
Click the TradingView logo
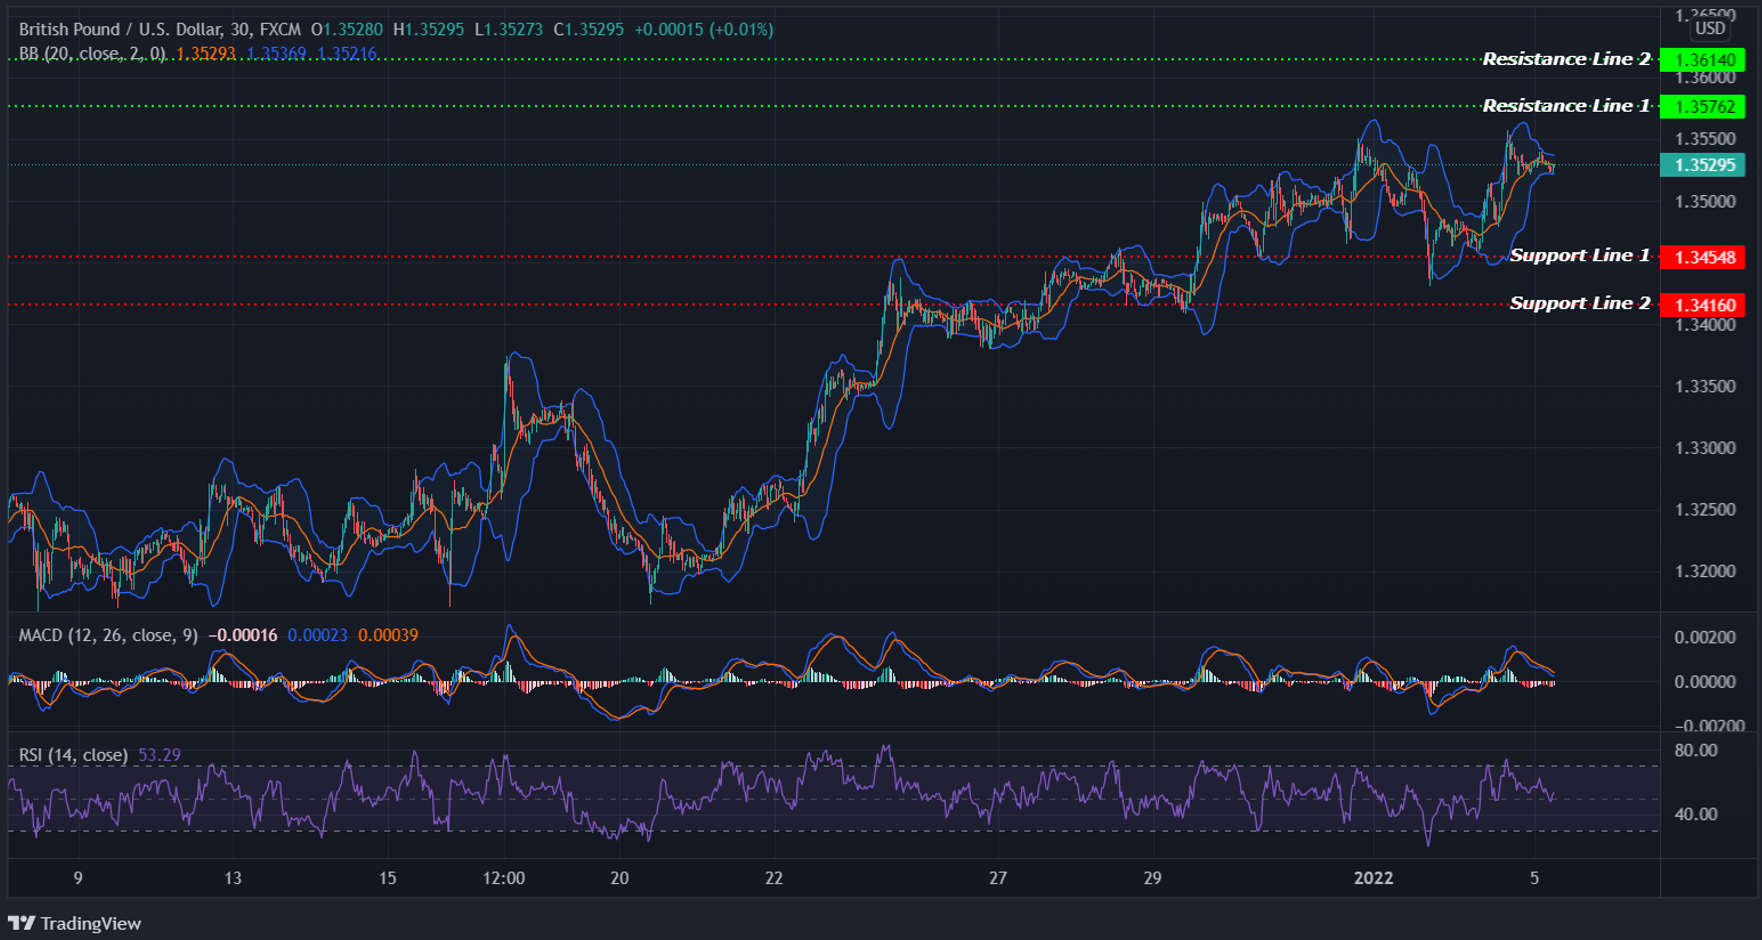click(x=75, y=923)
